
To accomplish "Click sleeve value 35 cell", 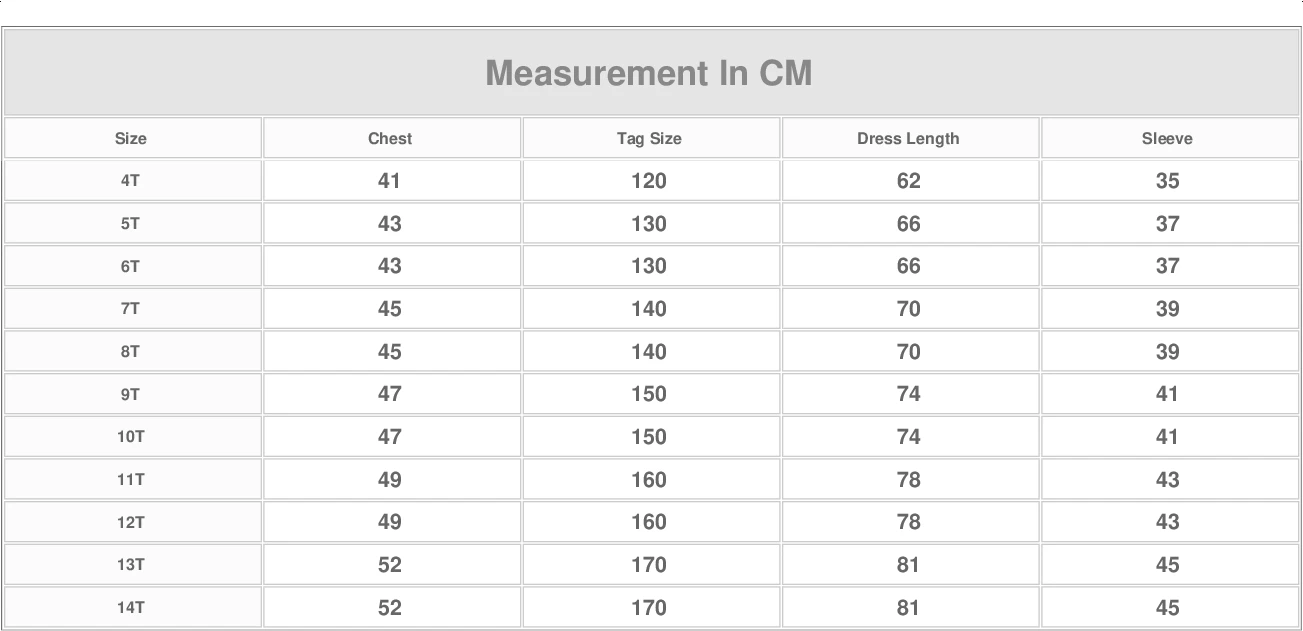I will [x=1167, y=181].
